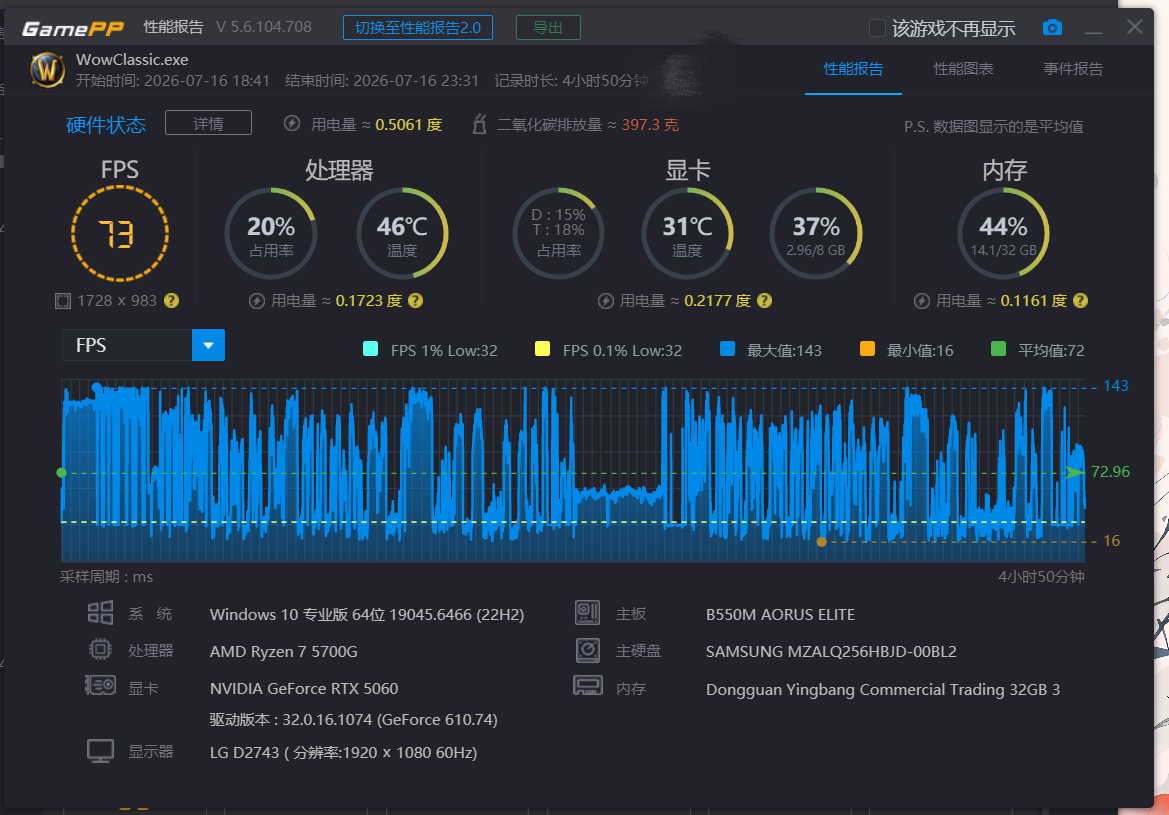The width and height of the screenshot is (1169, 815).
Task: Click the B550M AORUS ELITE text
Action: coord(781,614)
